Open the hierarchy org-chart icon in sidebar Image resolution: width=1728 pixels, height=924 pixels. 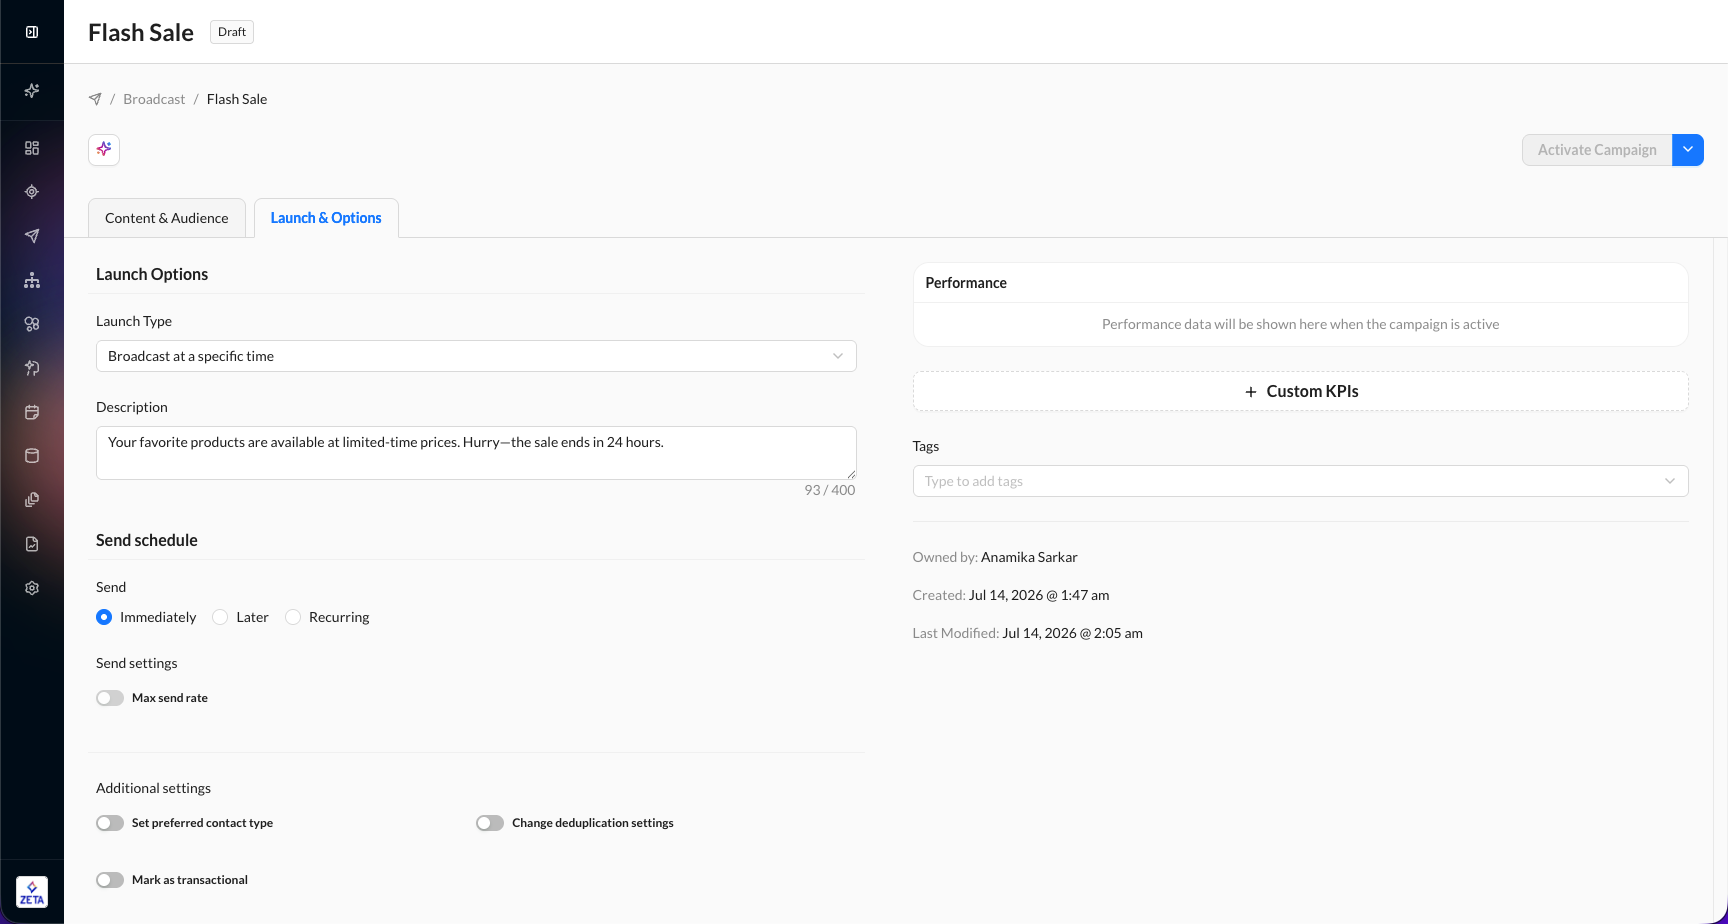pos(32,280)
